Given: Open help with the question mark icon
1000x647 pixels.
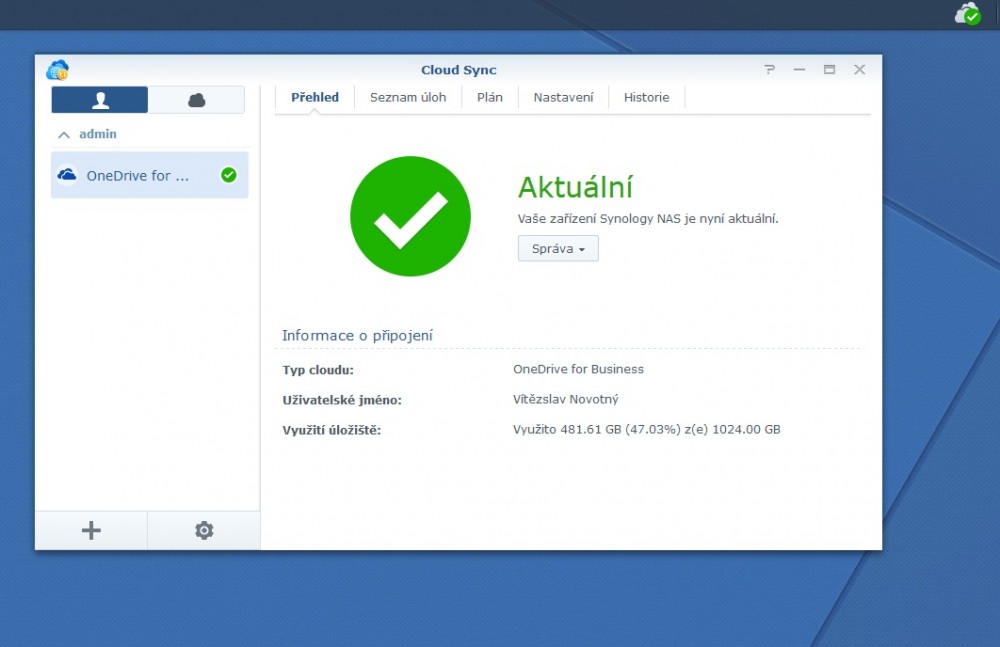Looking at the screenshot, I should point(769,70).
